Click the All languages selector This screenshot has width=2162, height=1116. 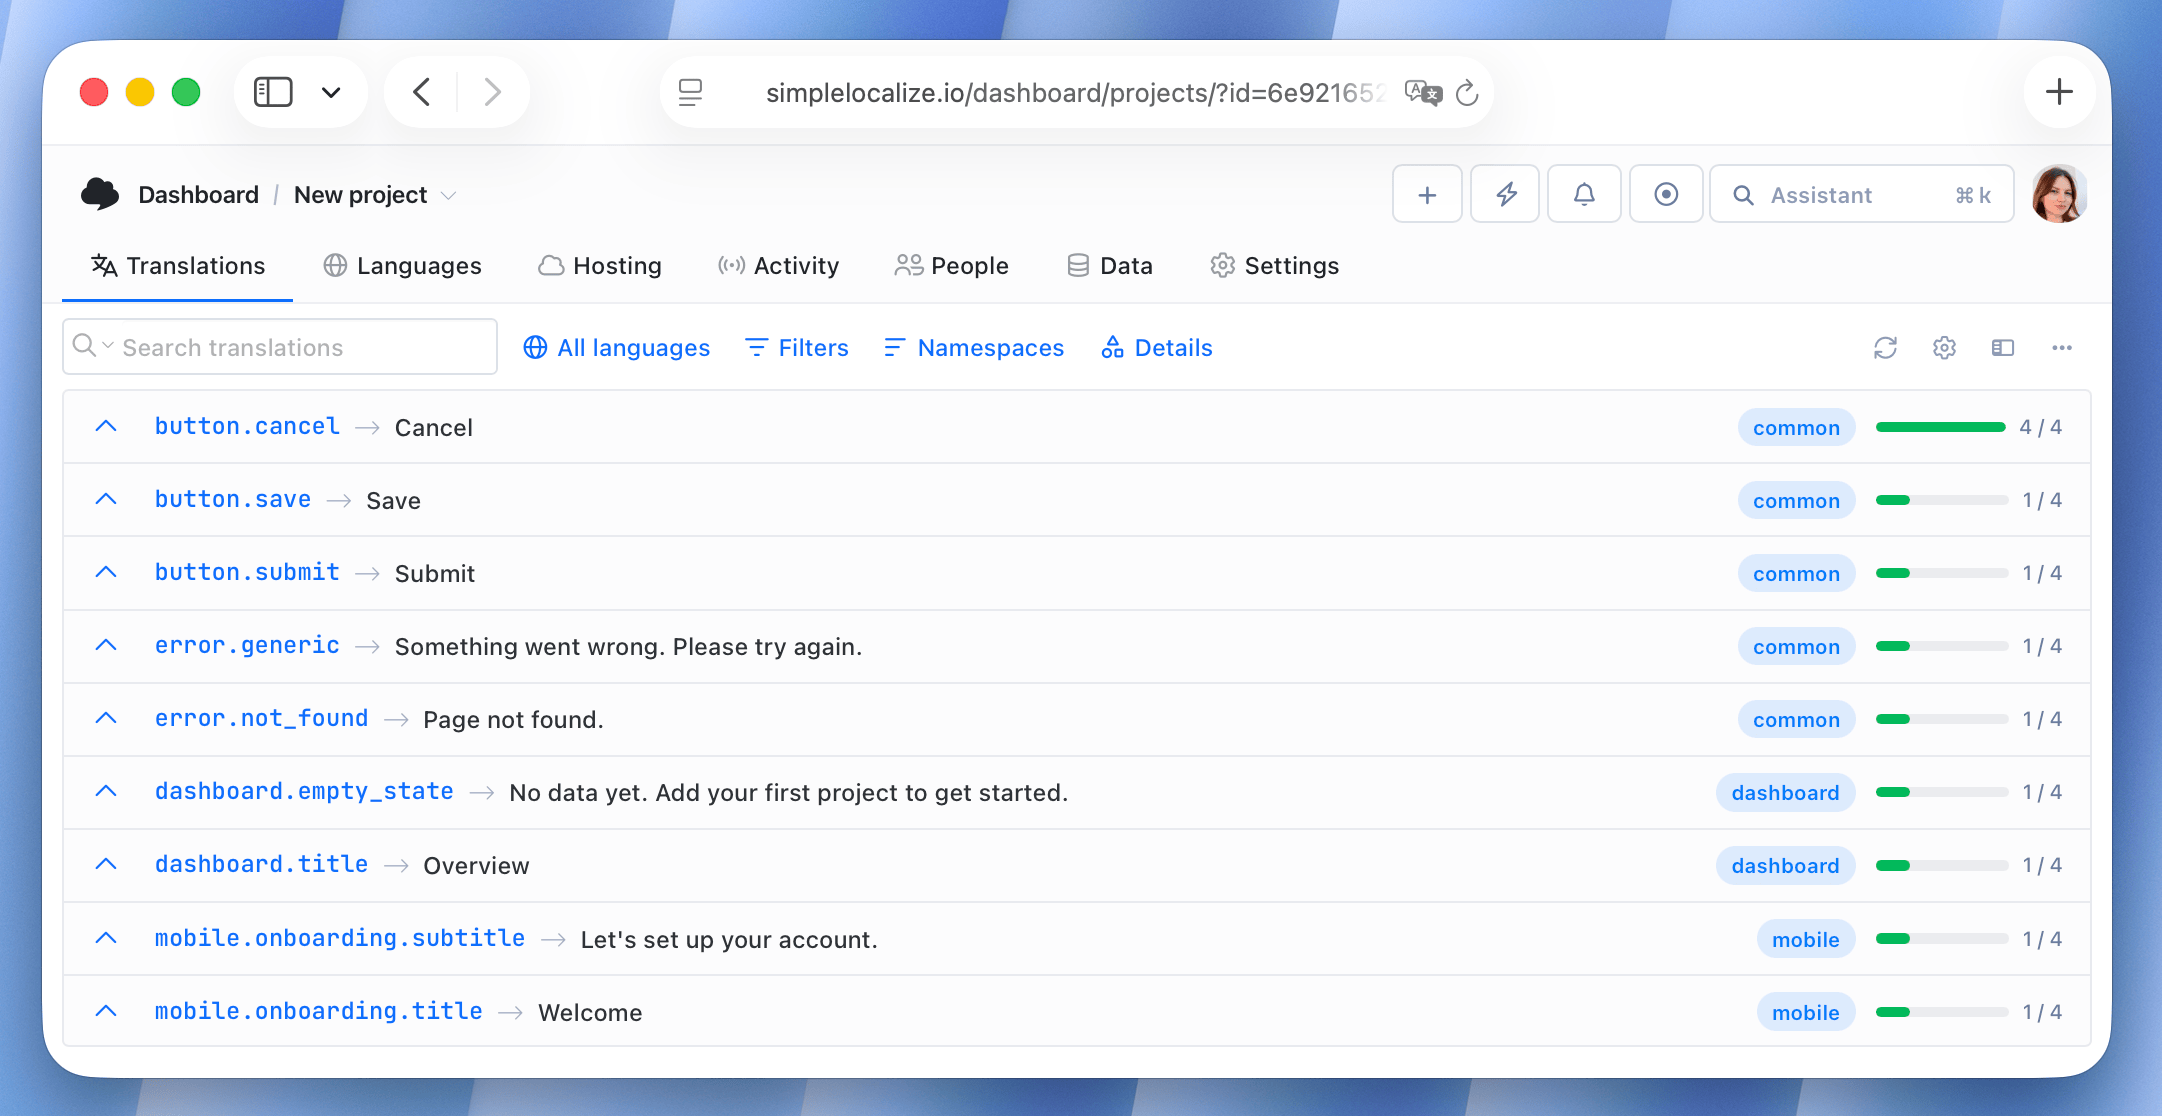click(x=617, y=348)
